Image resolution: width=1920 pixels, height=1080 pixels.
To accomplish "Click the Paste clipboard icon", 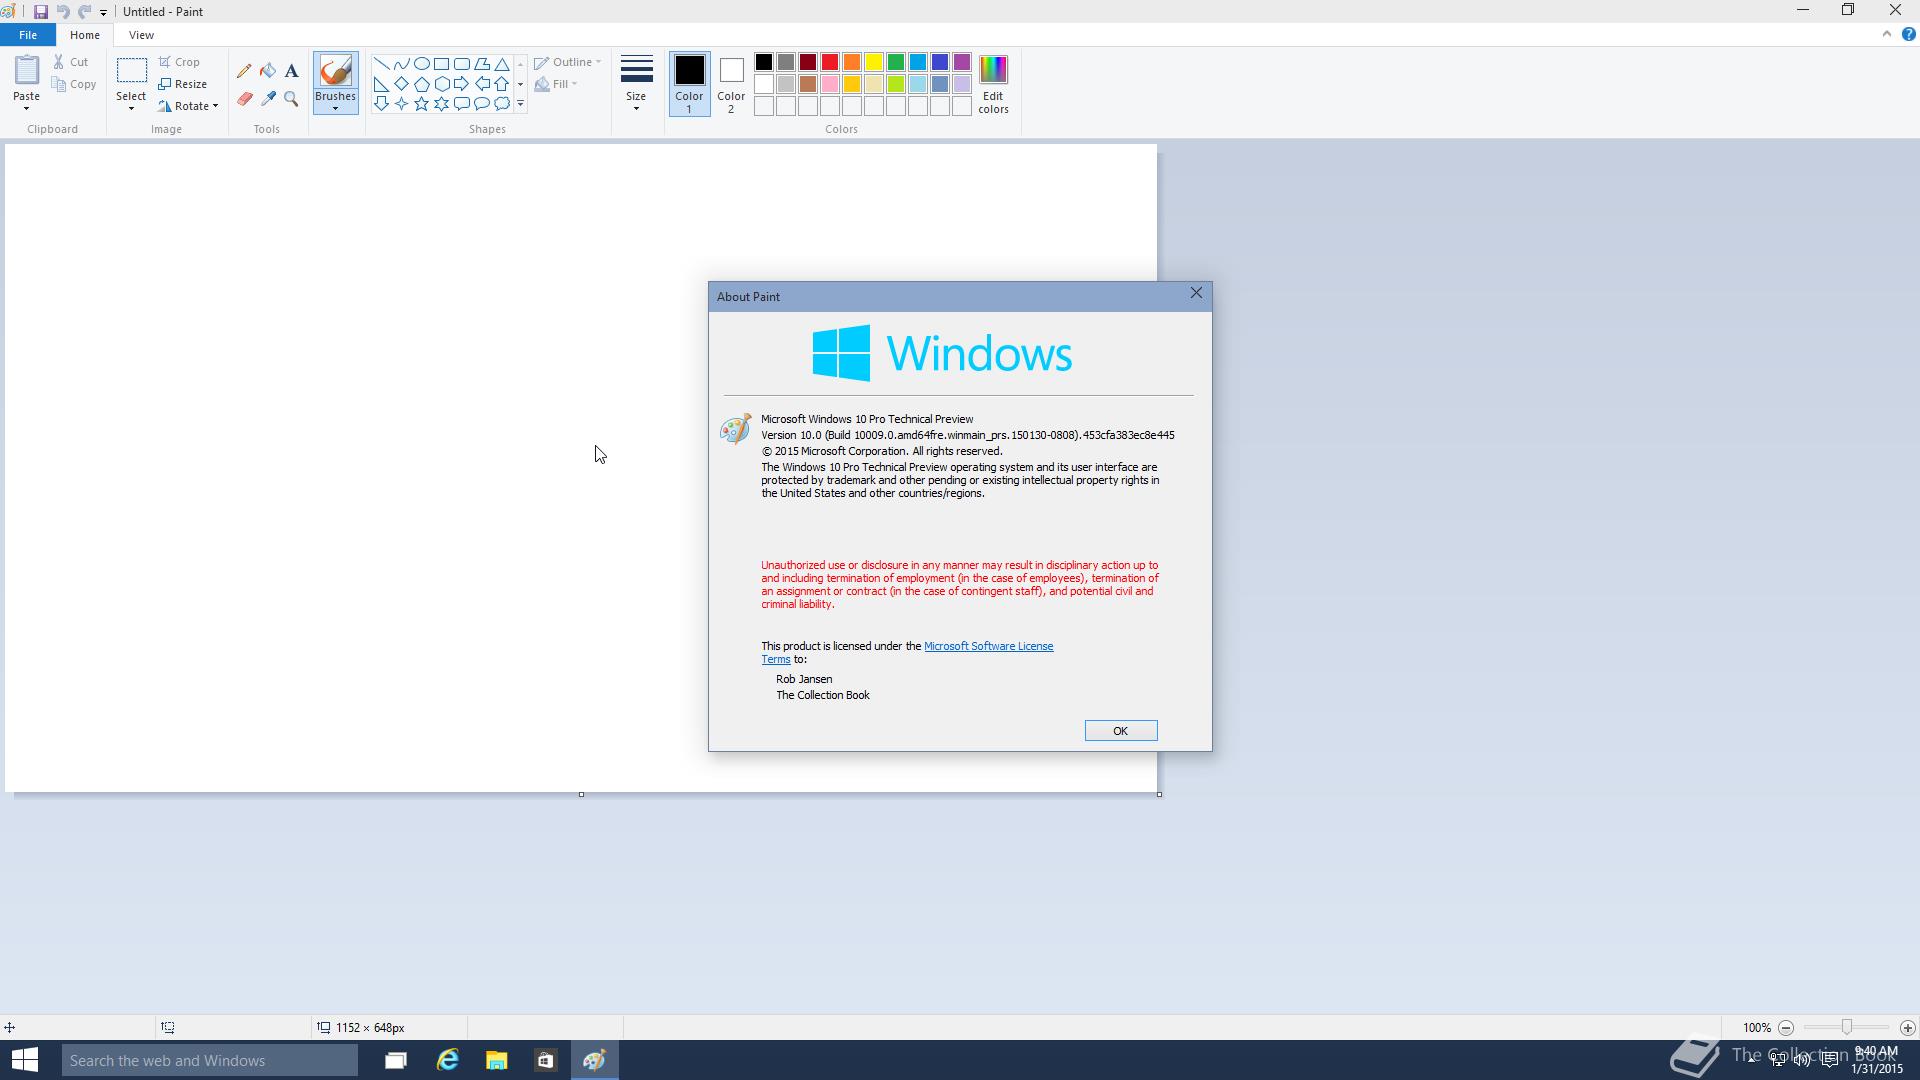I will 26,70.
